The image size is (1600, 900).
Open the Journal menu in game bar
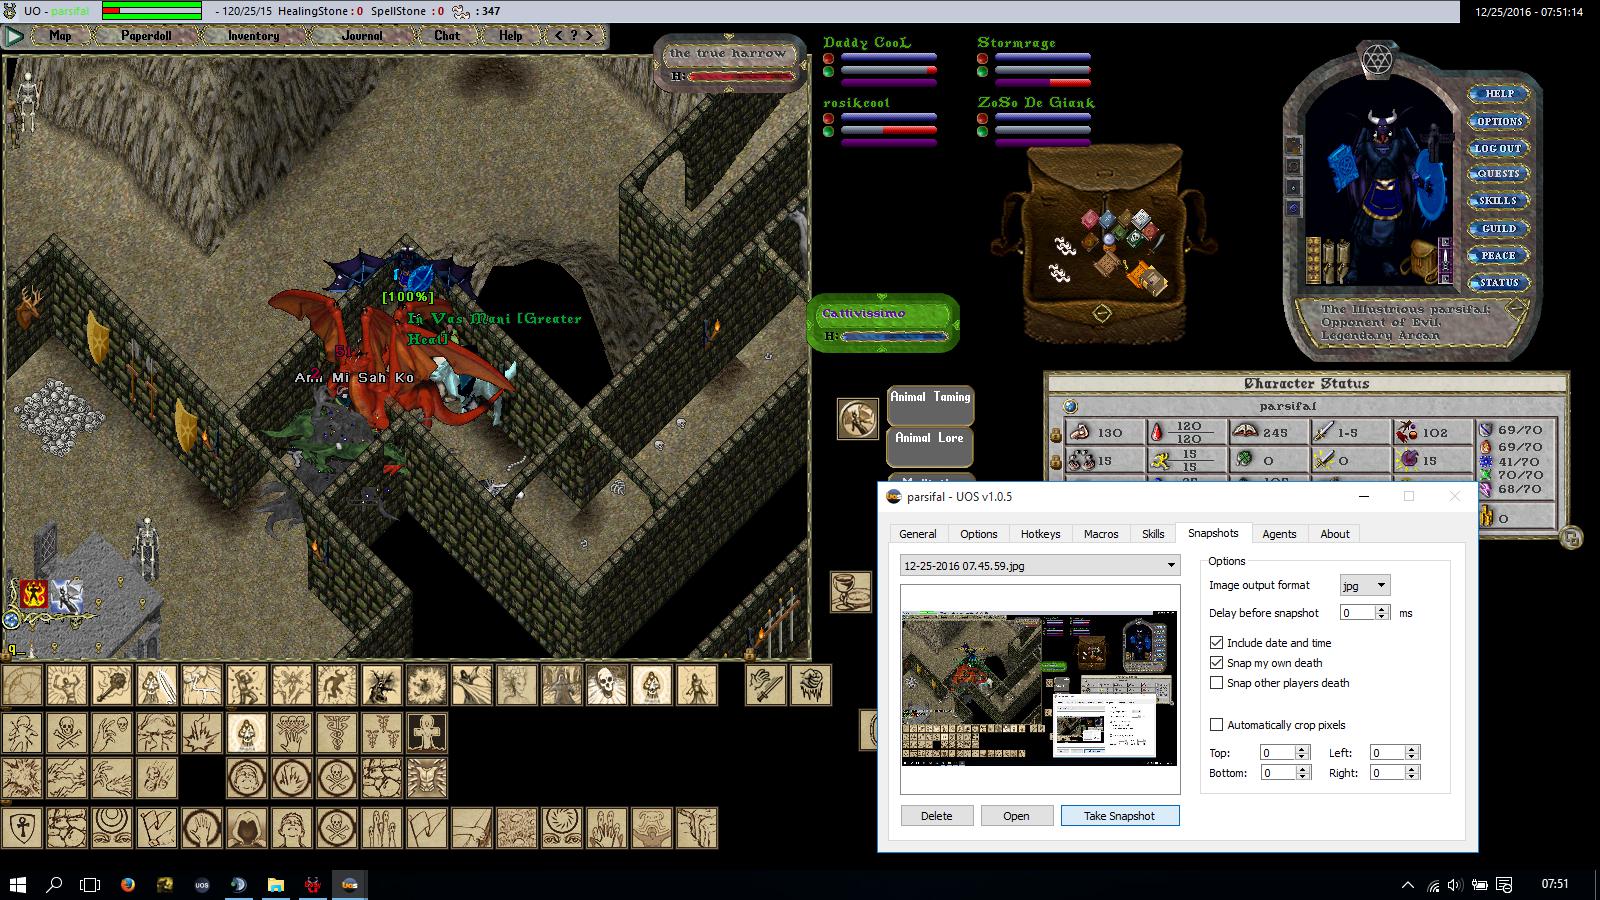tap(362, 35)
